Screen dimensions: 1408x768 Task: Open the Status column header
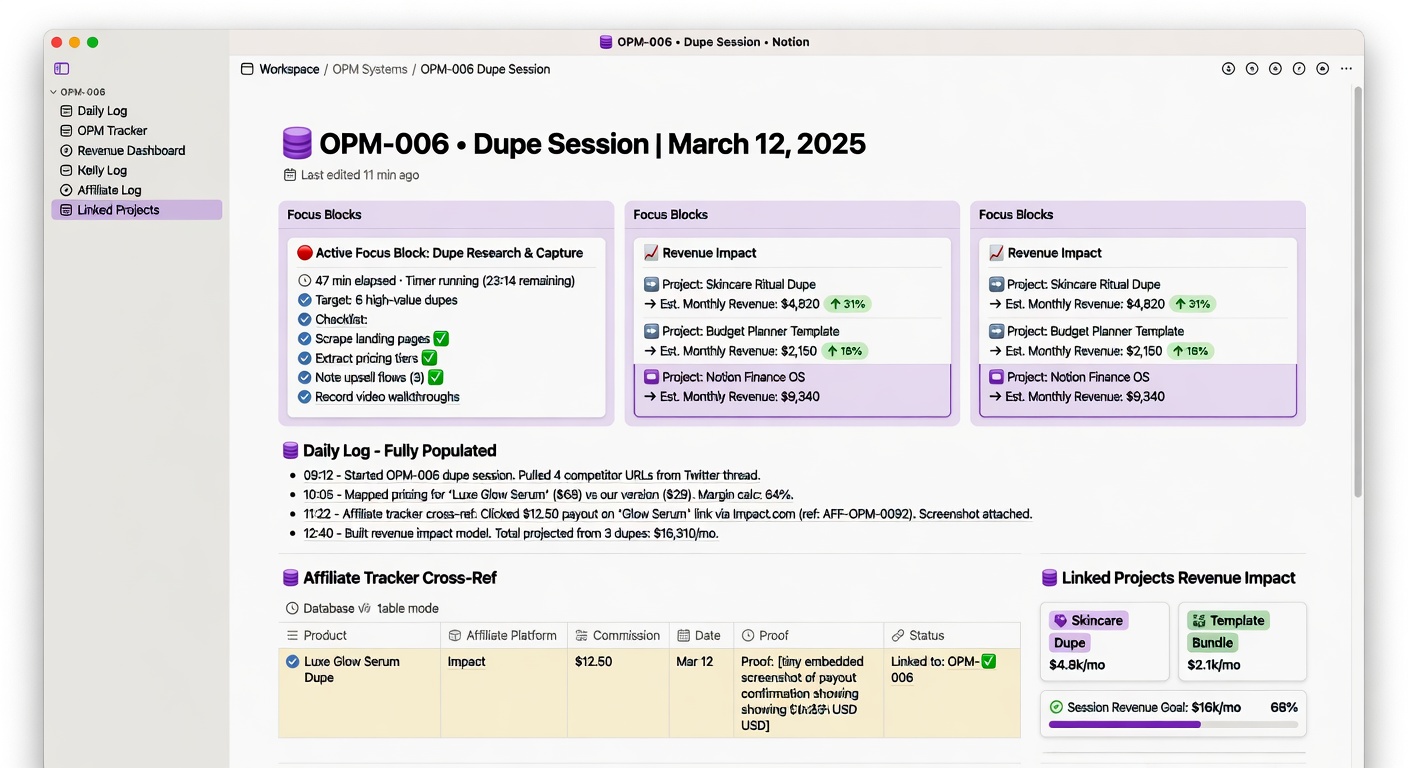tap(952, 635)
